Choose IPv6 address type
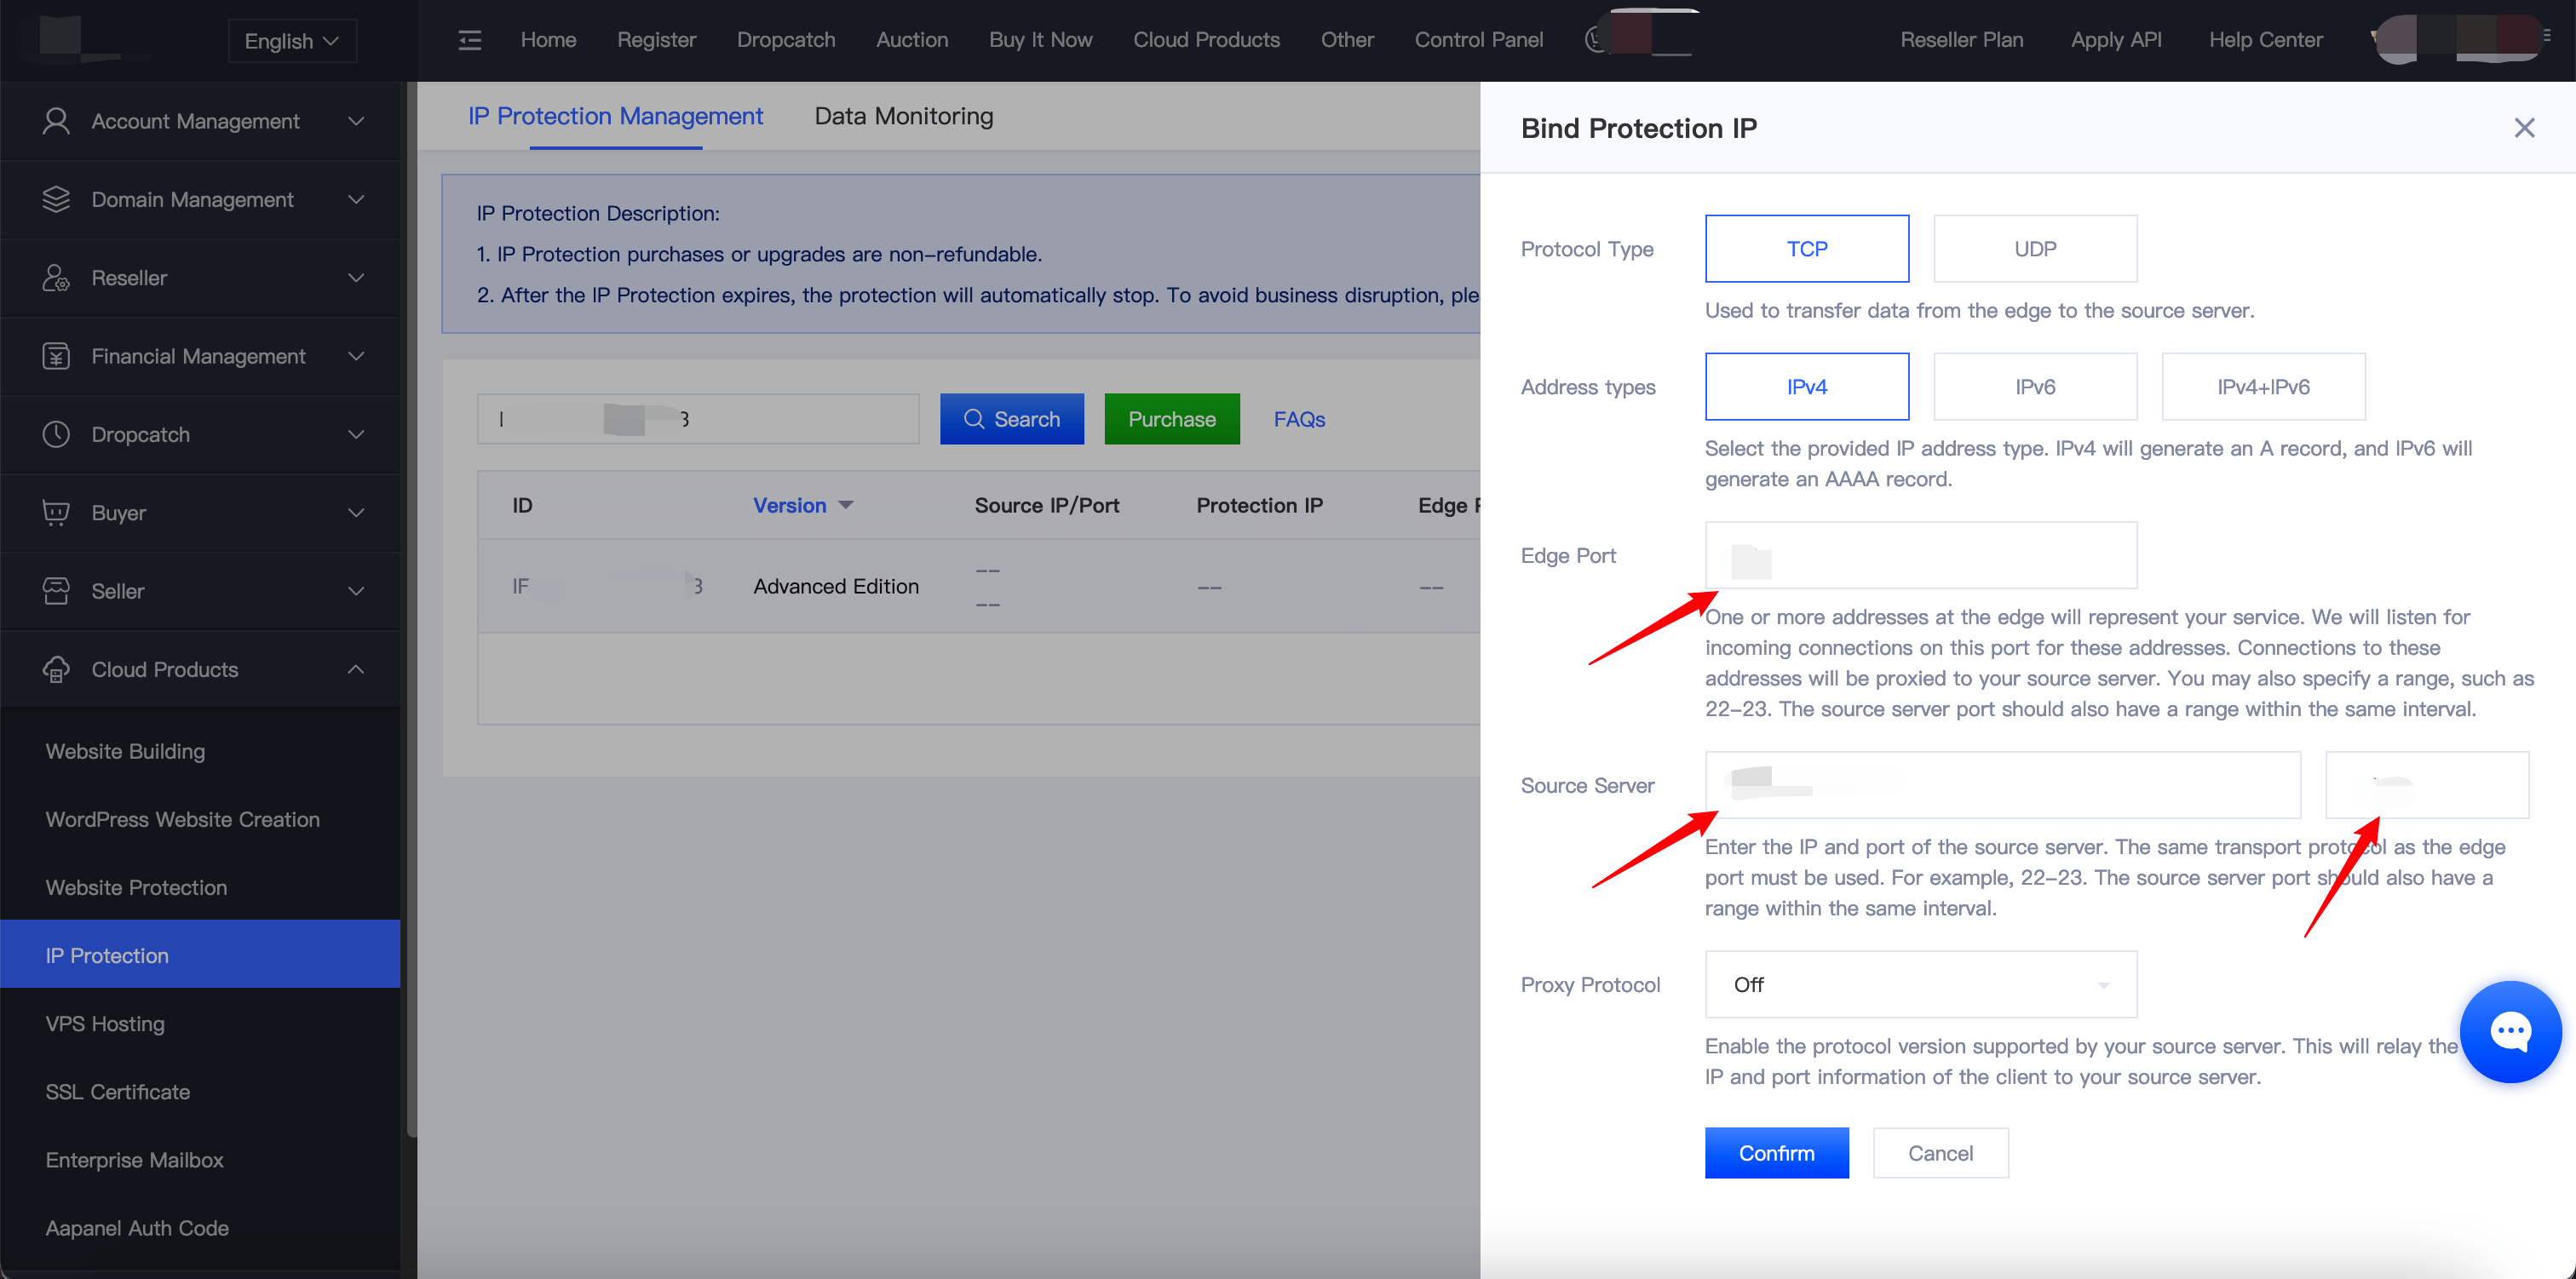The height and width of the screenshot is (1279, 2576). (2034, 387)
